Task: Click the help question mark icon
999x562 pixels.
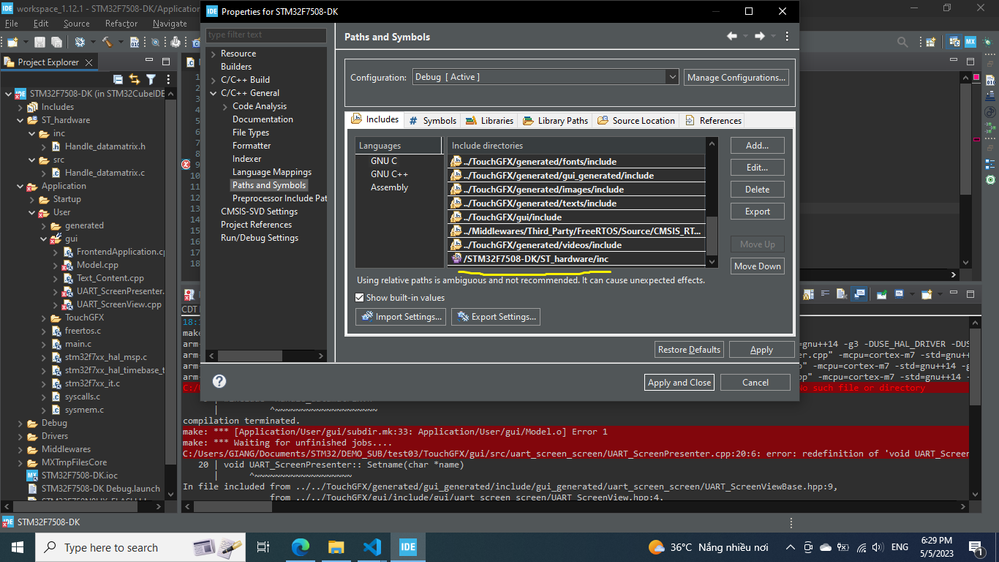Action: pos(219,381)
